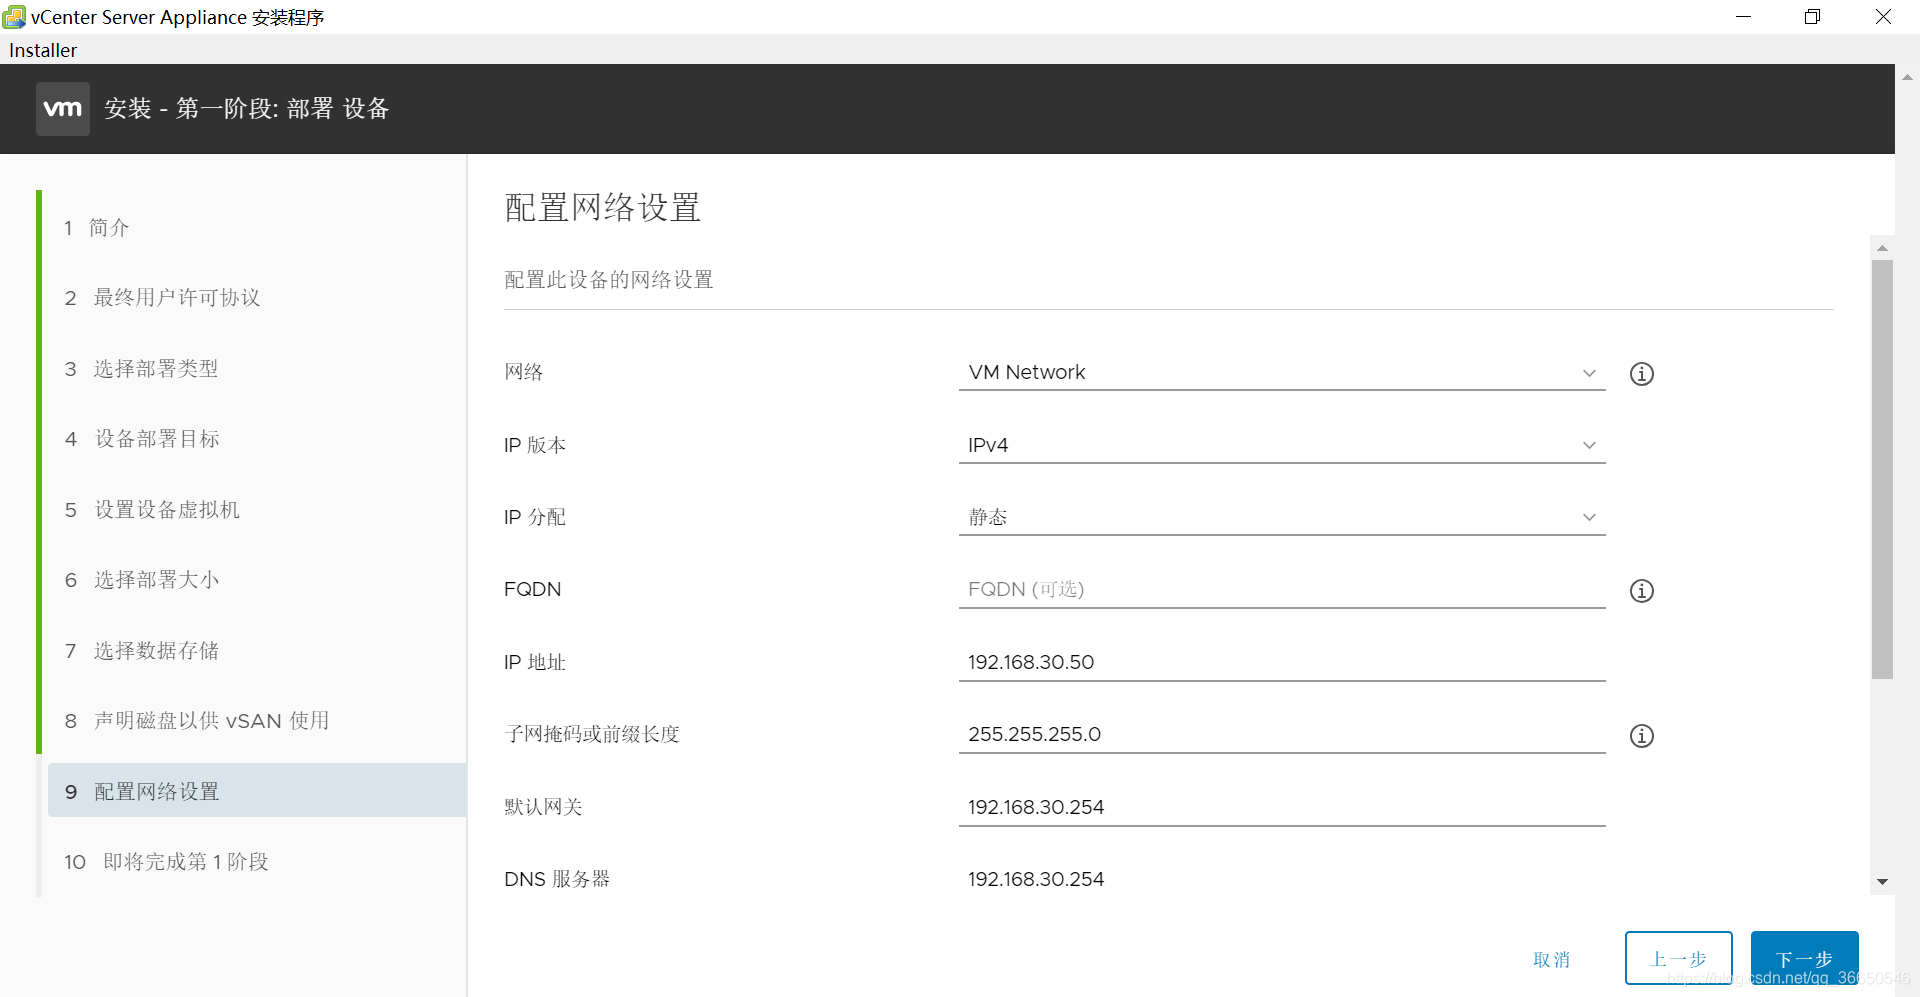The width and height of the screenshot is (1920, 997).
Task: Click the info icon next to 网络 dropdown
Action: (x=1641, y=374)
